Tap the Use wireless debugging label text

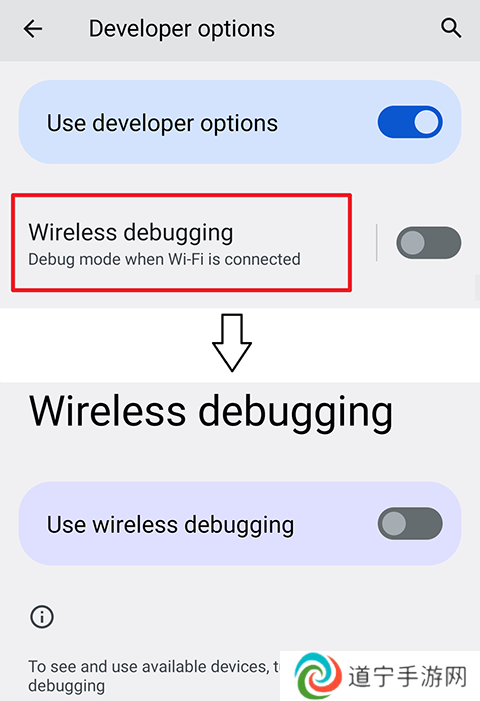pos(170,525)
